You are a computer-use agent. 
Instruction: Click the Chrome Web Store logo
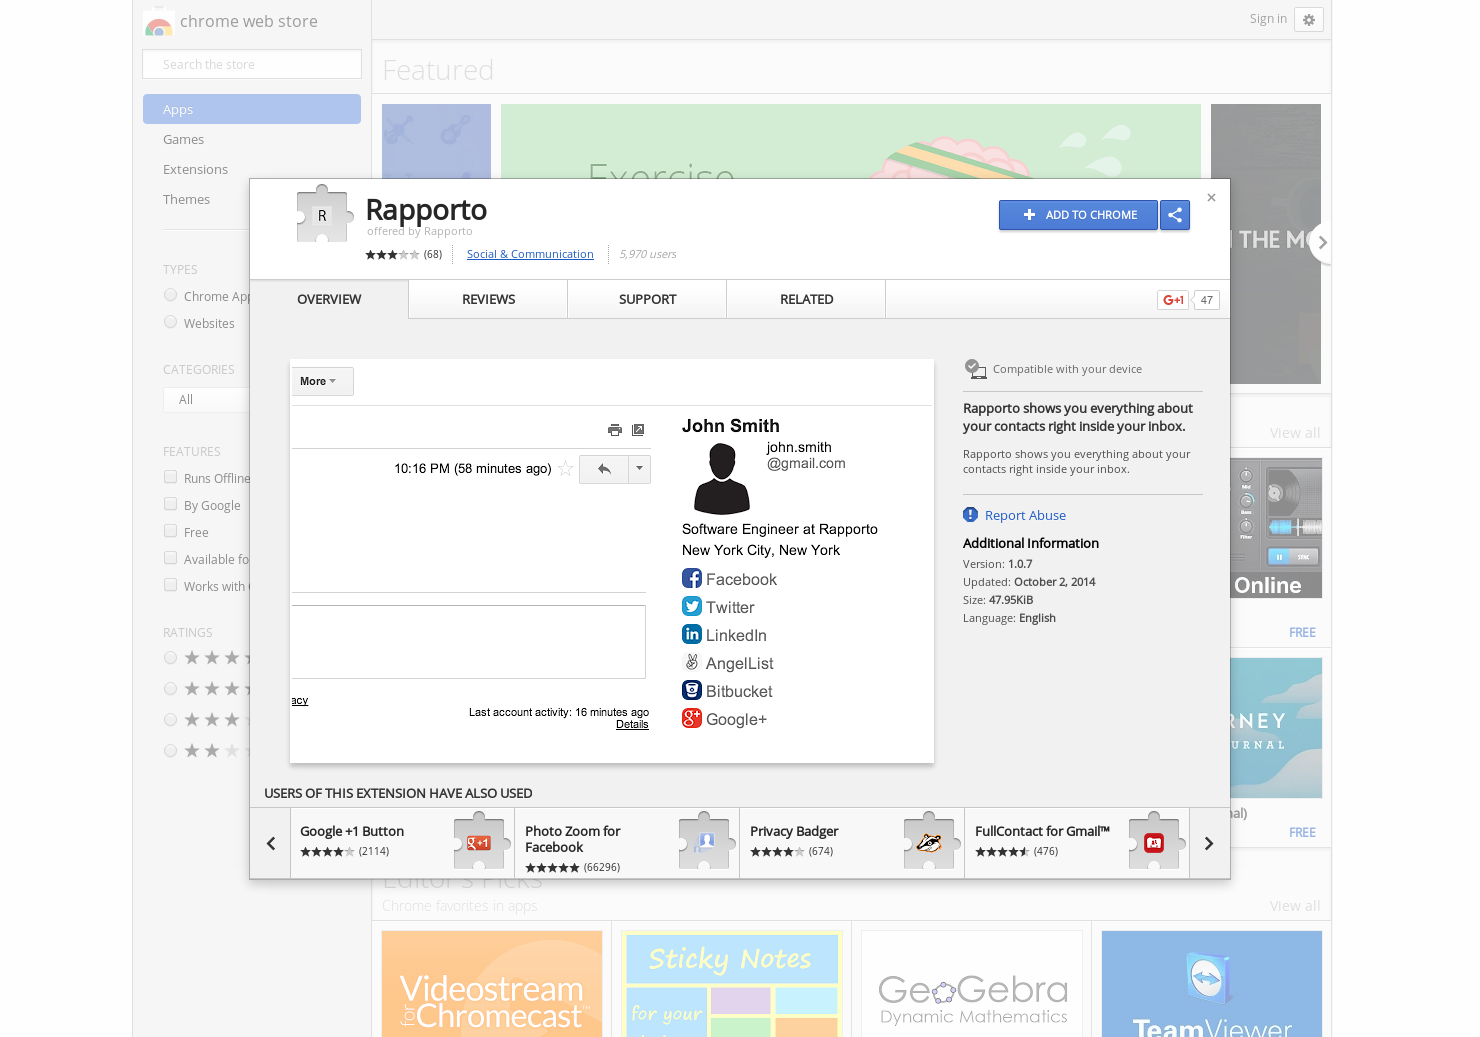[159, 22]
